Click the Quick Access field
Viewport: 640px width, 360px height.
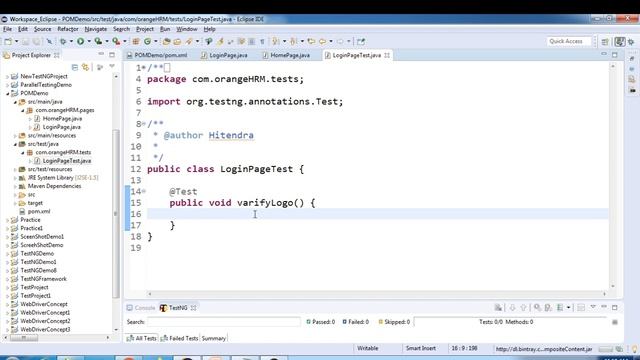[569, 41]
